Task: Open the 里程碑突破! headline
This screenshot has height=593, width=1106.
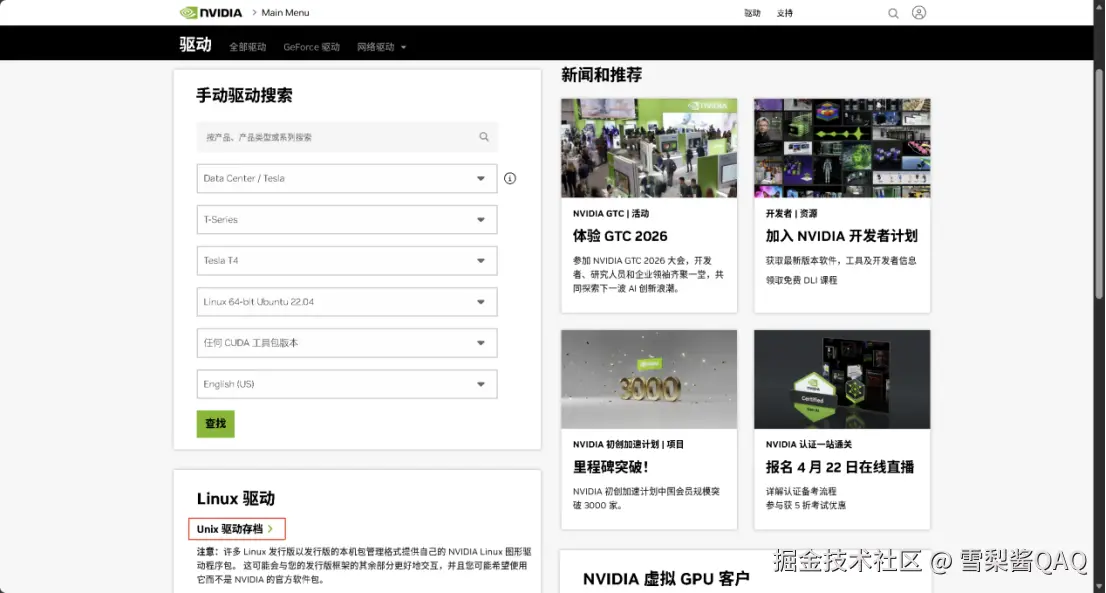Action: (x=611, y=467)
